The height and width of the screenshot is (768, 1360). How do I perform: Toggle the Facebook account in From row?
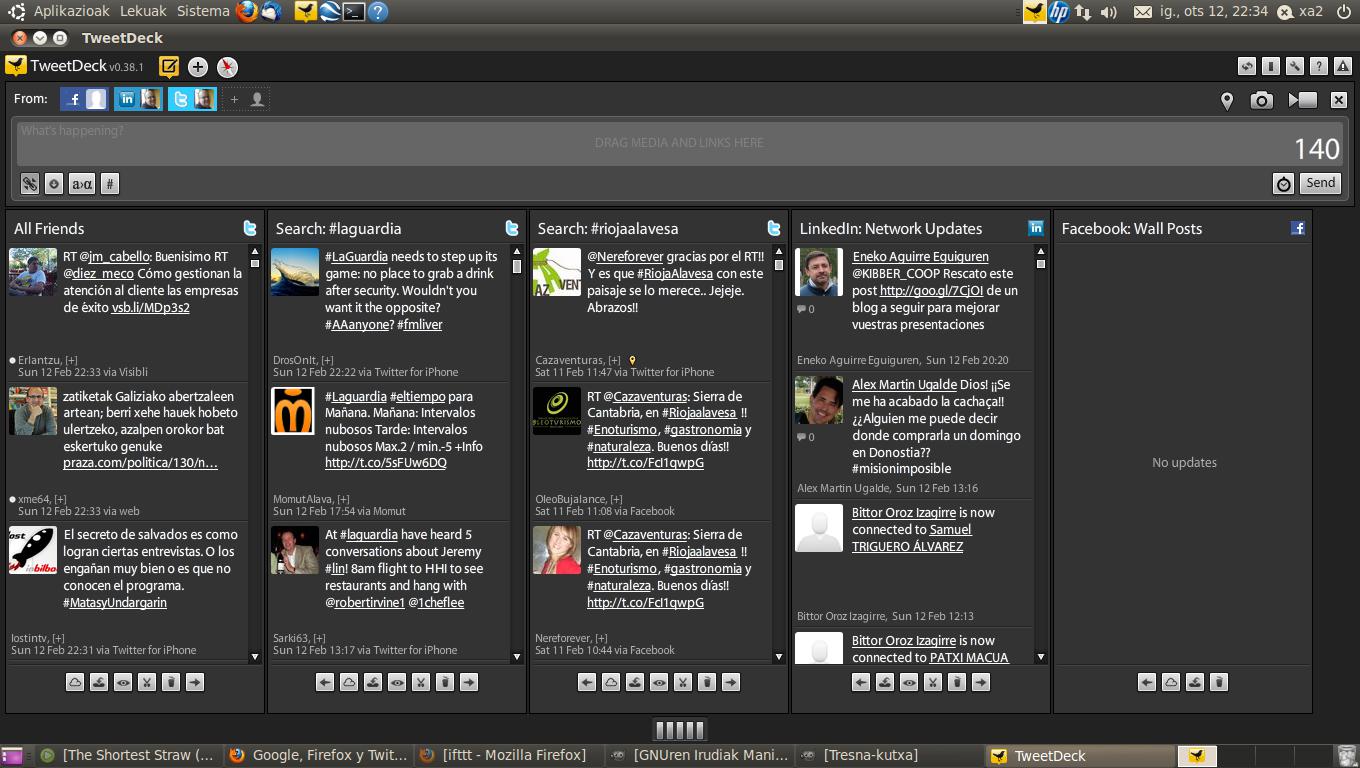pos(84,99)
